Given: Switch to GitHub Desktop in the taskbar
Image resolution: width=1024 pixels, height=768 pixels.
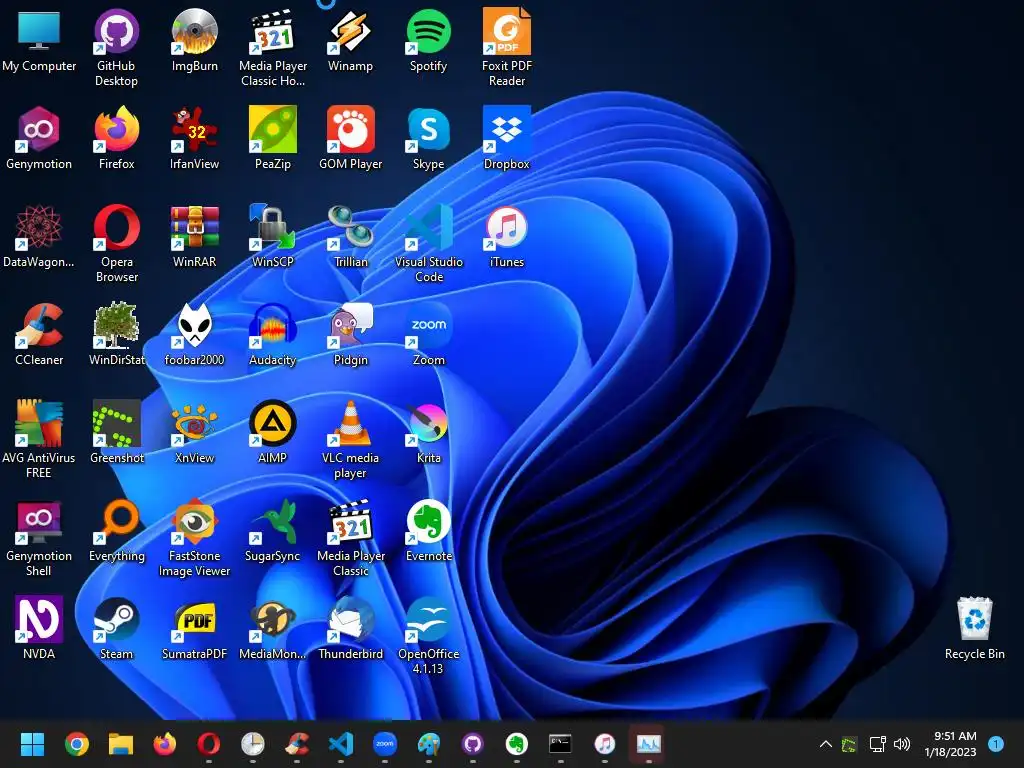Looking at the screenshot, I should [x=473, y=743].
